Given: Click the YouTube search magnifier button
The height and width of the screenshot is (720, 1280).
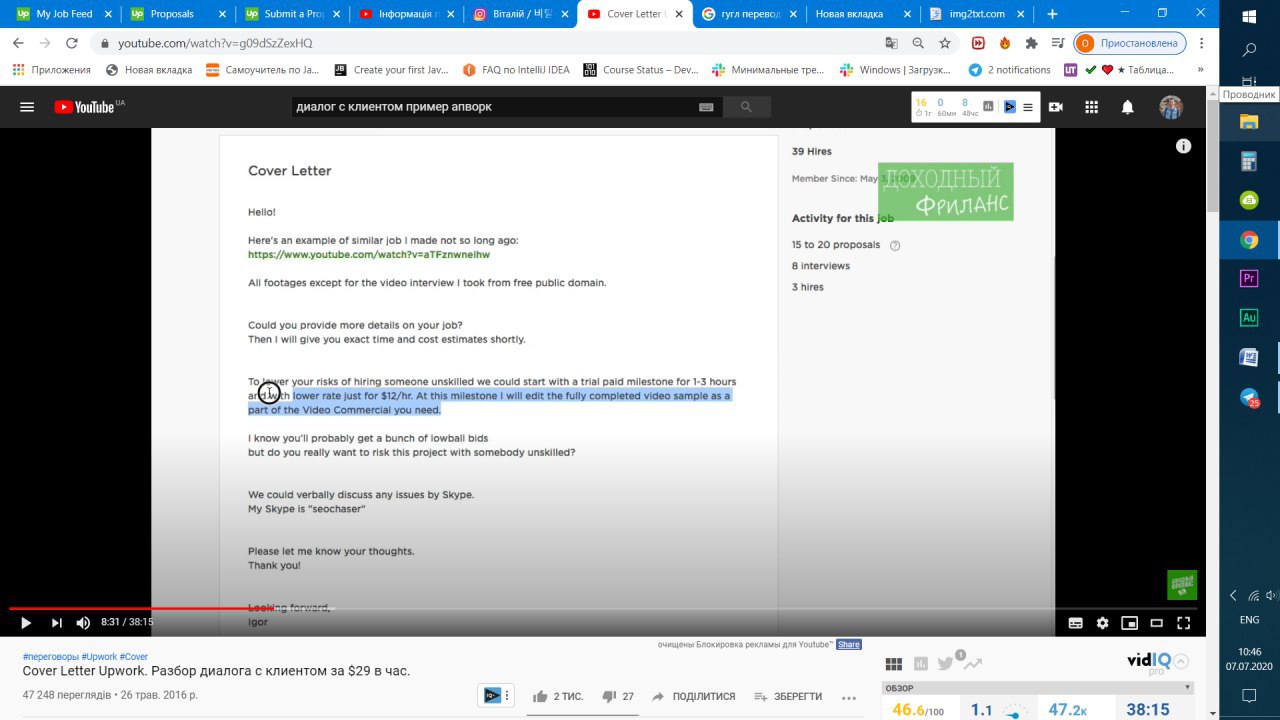Looking at the screenshot, I should pyautogui.click(x=746, y=107).
